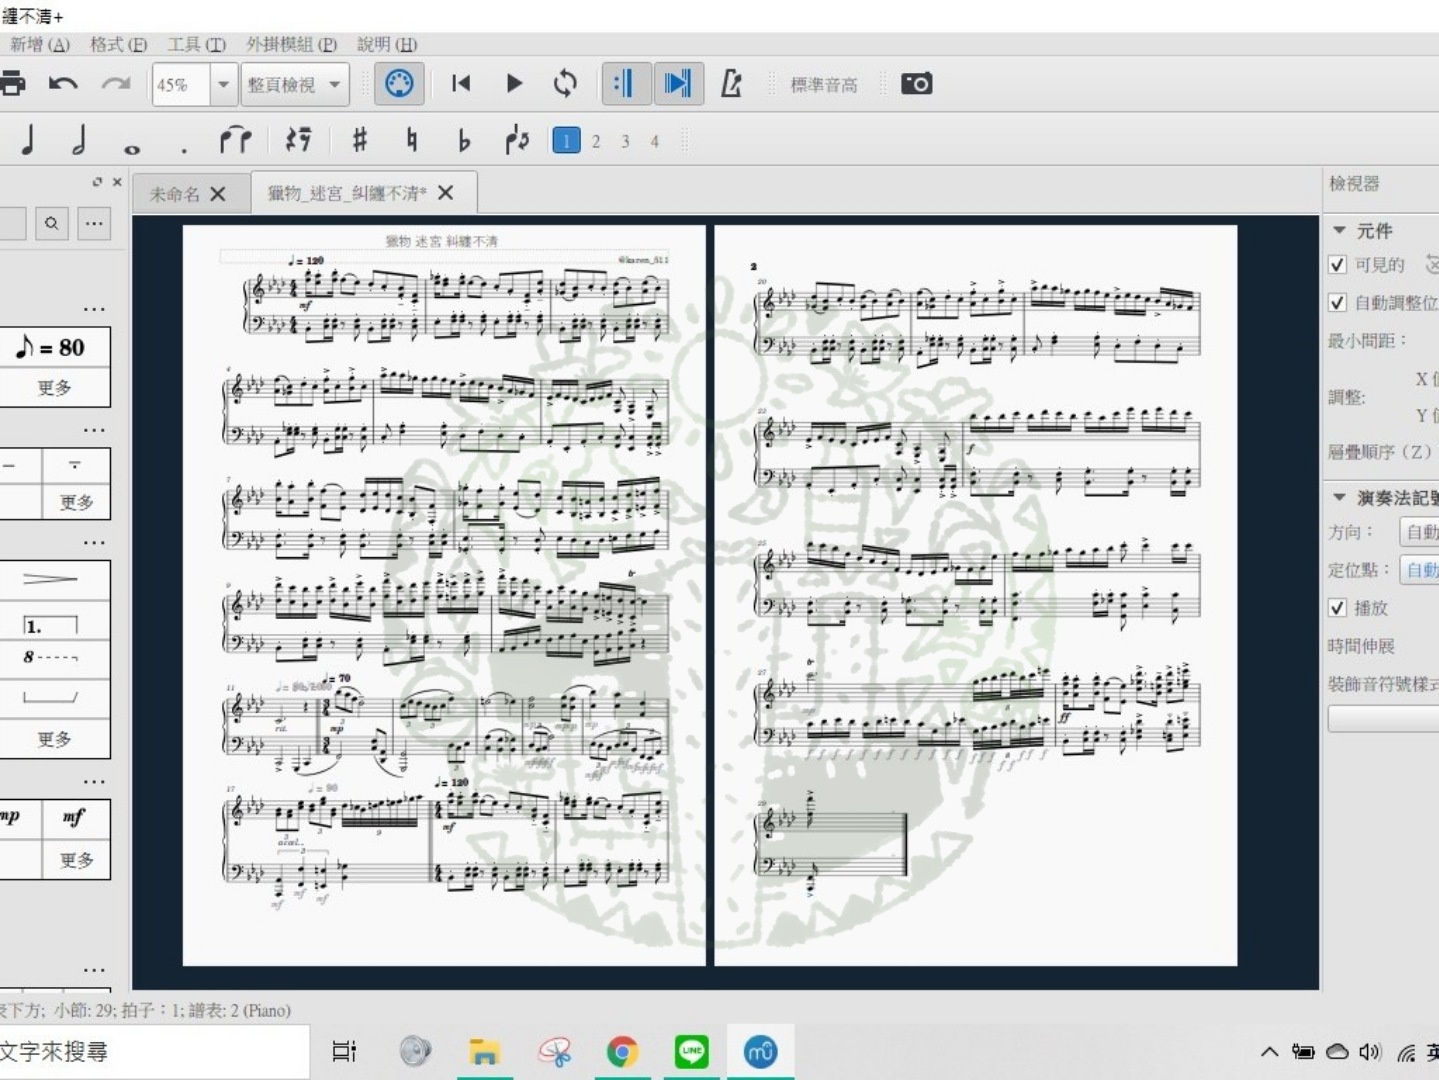The image size is (1439, 1080).
Task: Undo the last action
Action: point(63,84)
